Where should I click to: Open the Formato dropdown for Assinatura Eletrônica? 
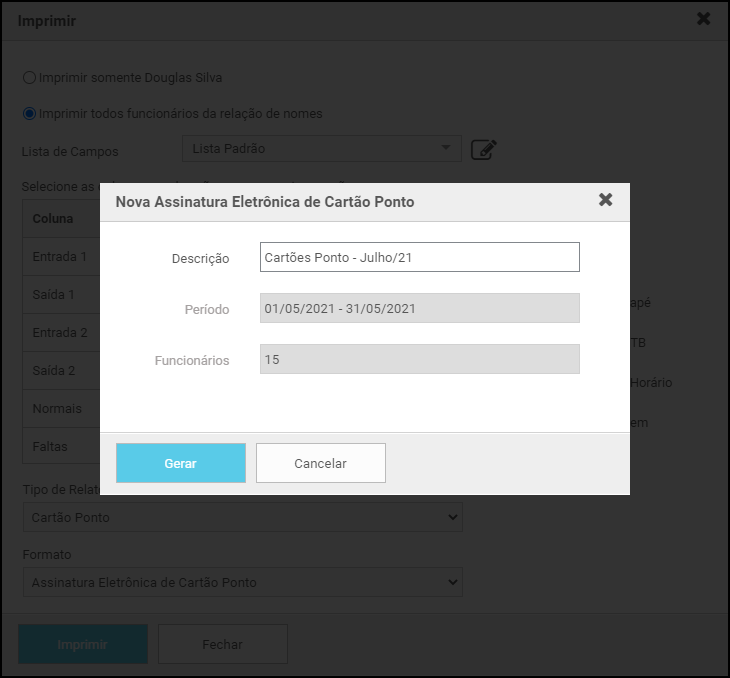tap(242, 582)
